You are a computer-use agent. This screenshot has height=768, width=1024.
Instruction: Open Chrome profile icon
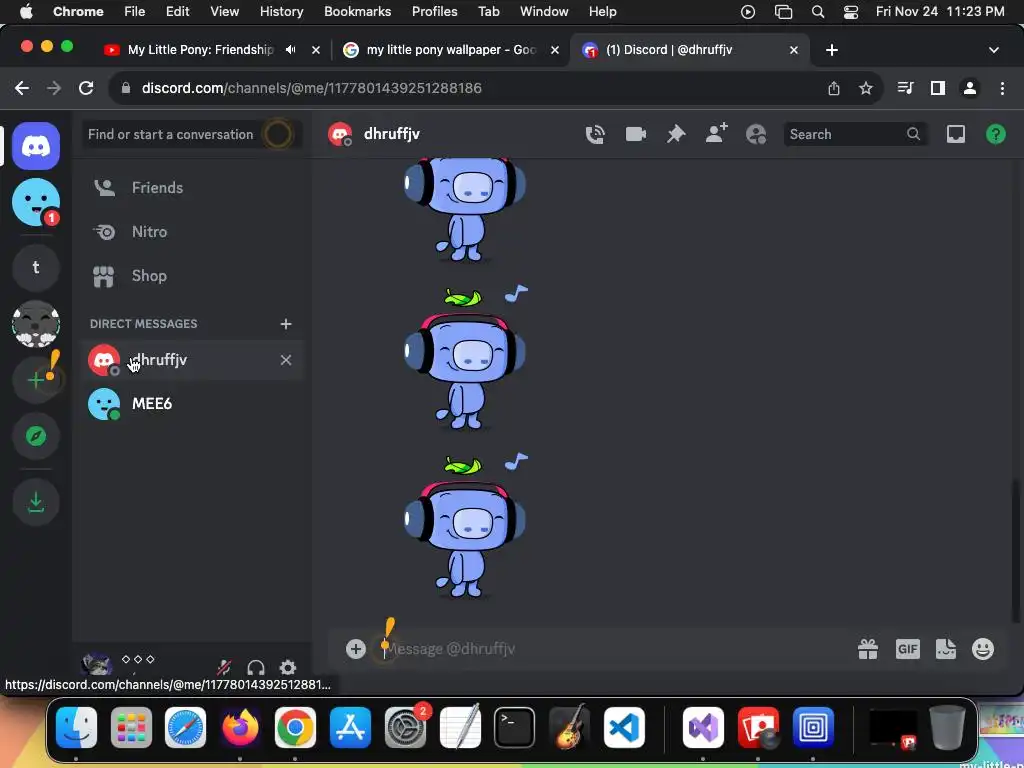pyautogui.click(x=970, y=88)
